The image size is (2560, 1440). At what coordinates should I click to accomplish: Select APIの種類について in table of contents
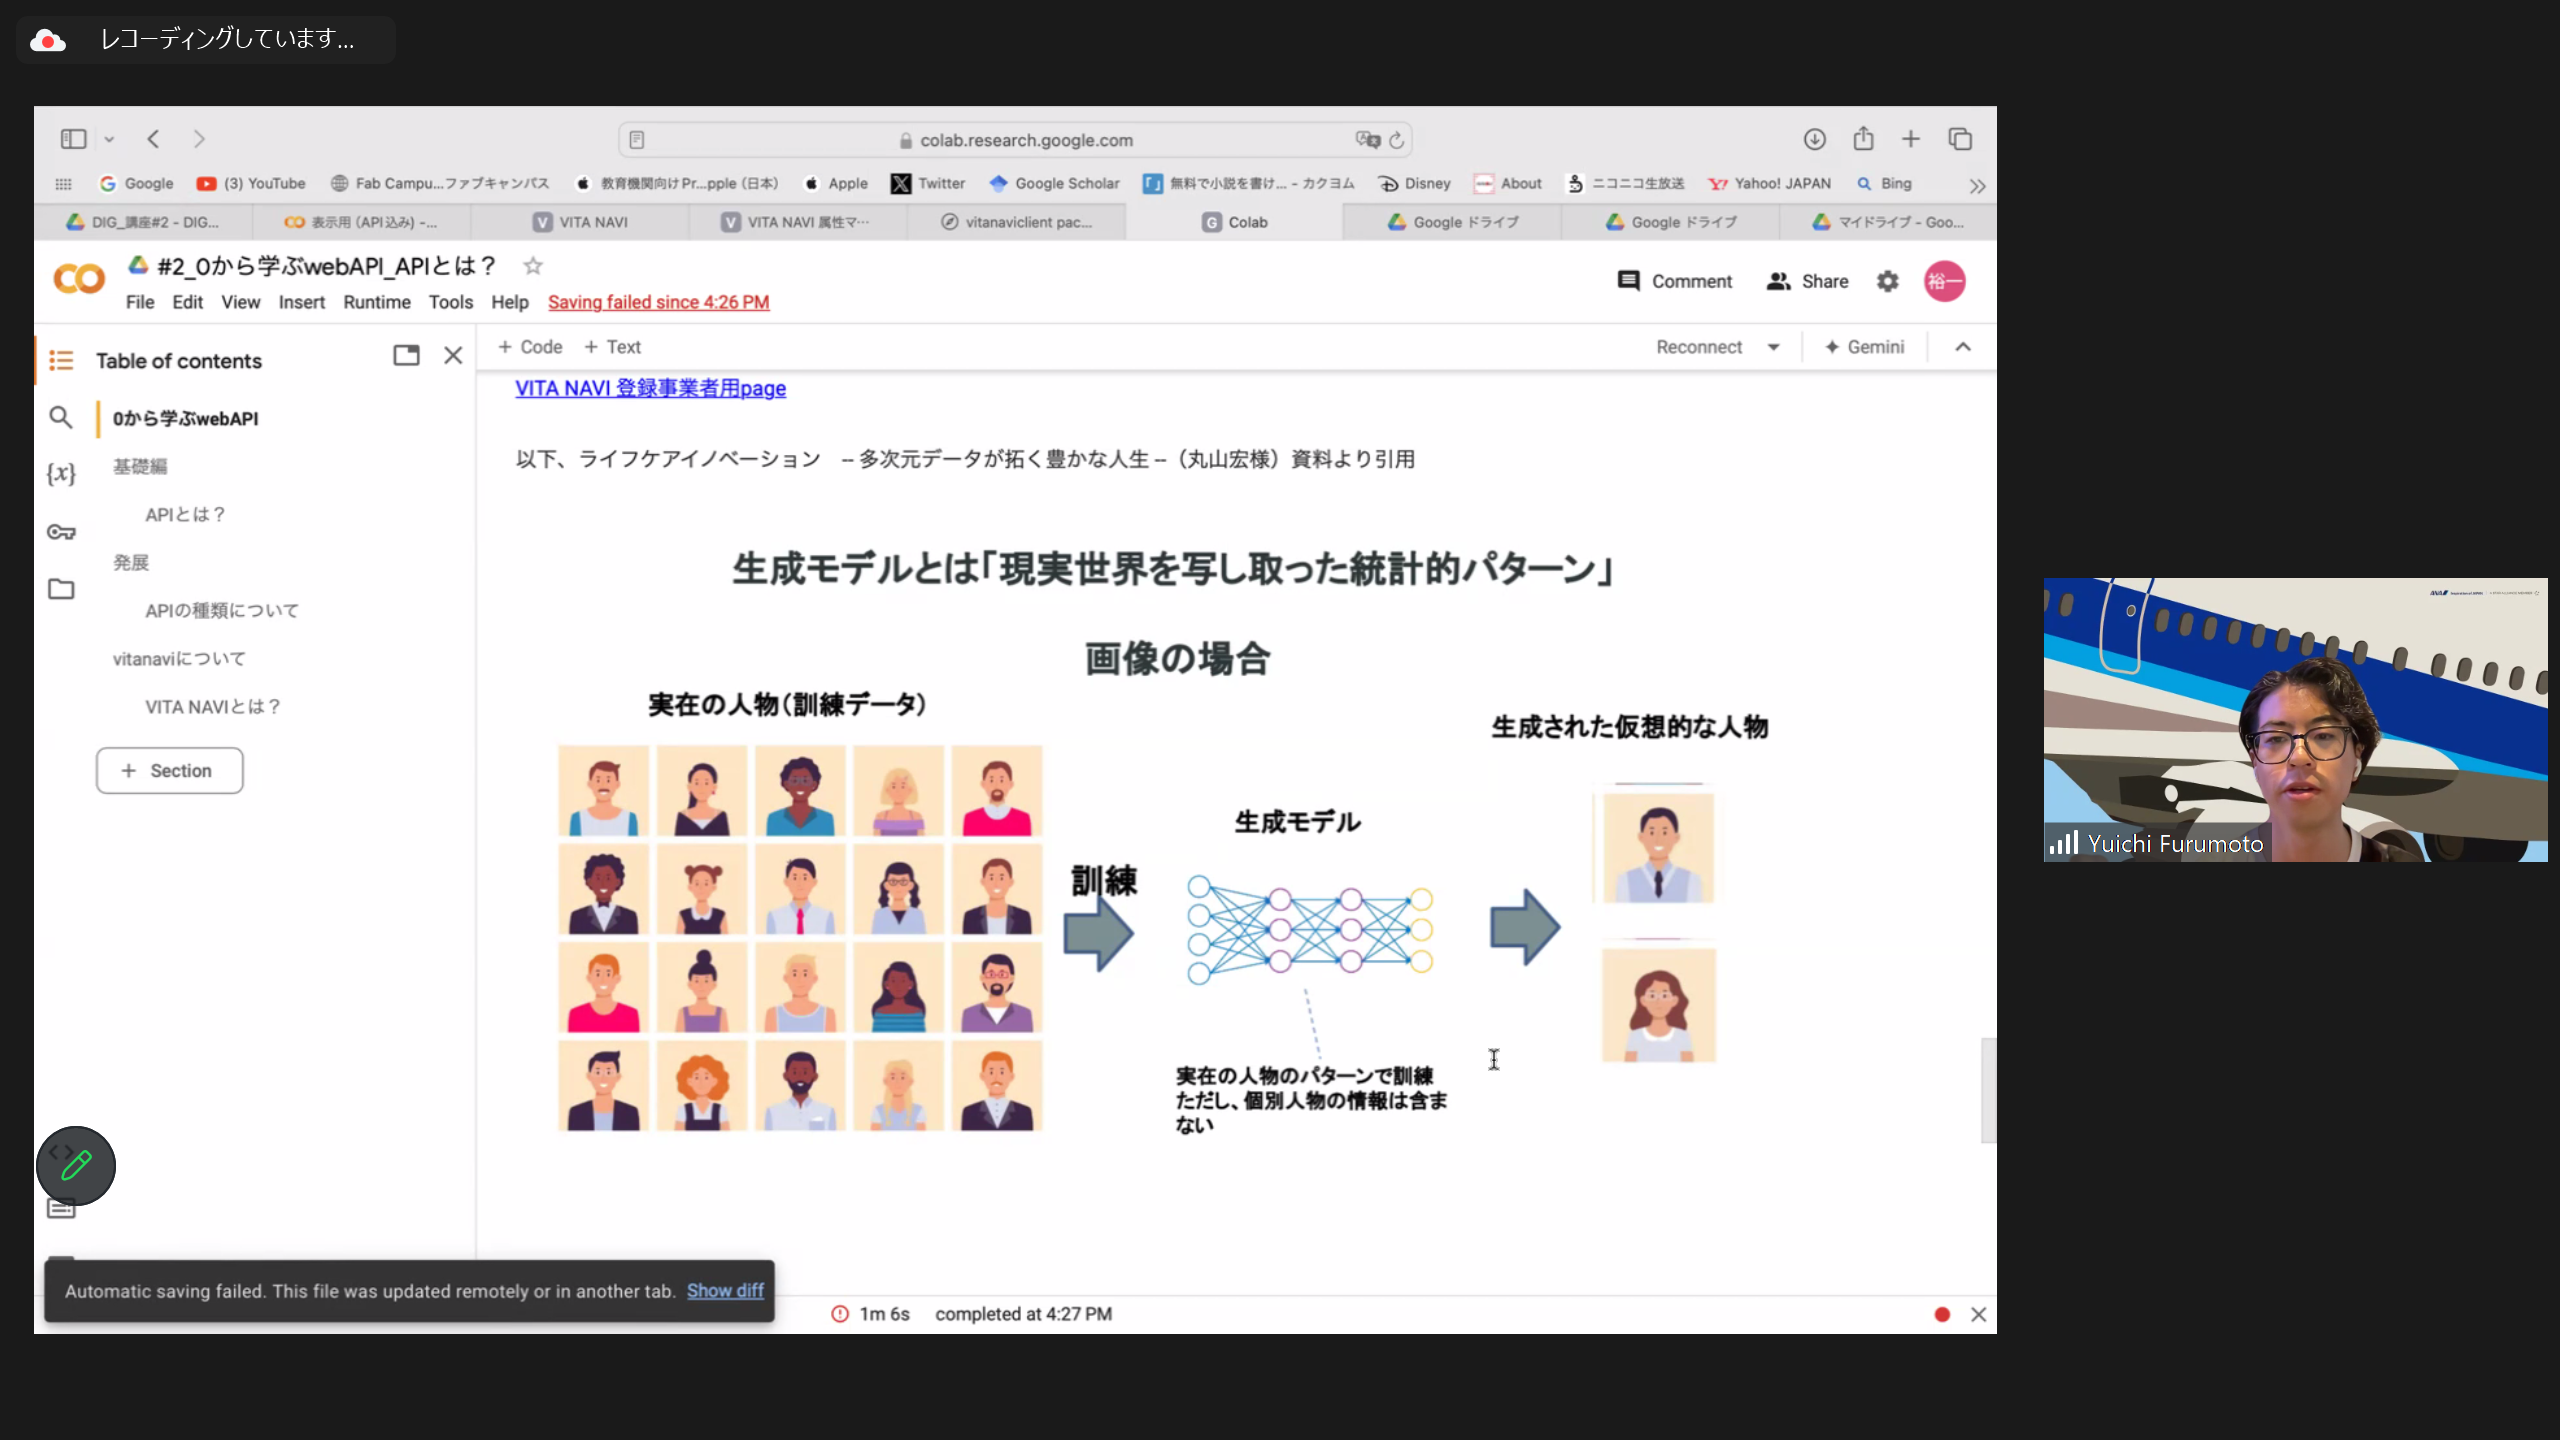[x=221, y=610]
